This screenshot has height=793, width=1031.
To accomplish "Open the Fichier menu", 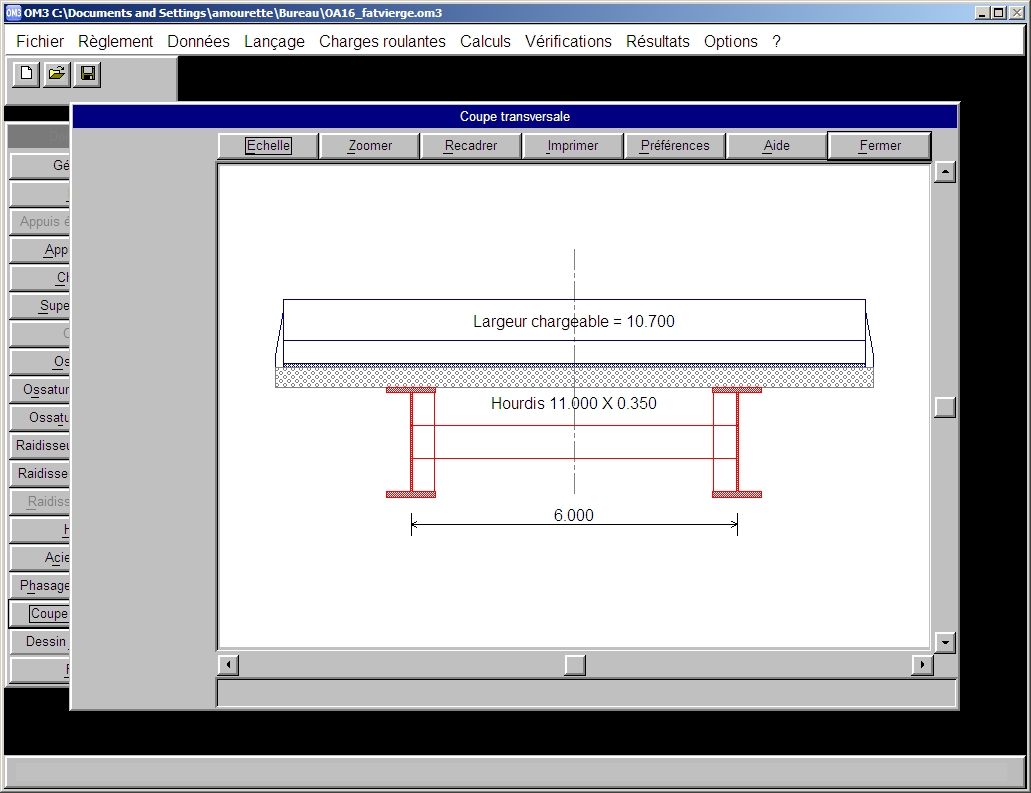I will click(40, 41).
